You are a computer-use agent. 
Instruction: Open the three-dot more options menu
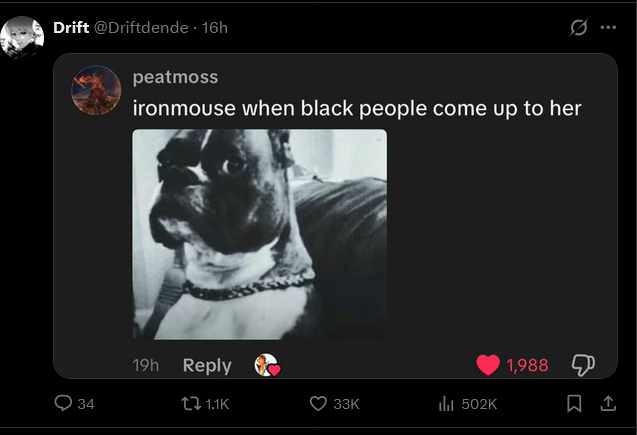[608, 28]
